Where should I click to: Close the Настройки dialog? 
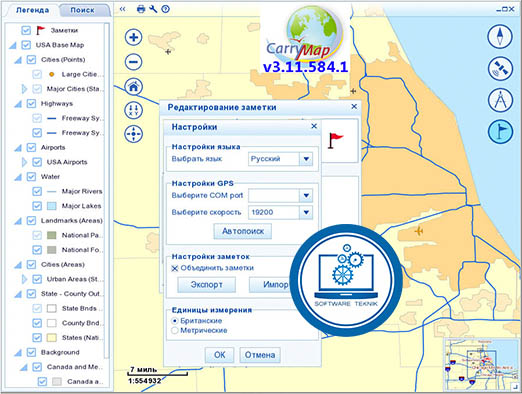tap(314, 126)
